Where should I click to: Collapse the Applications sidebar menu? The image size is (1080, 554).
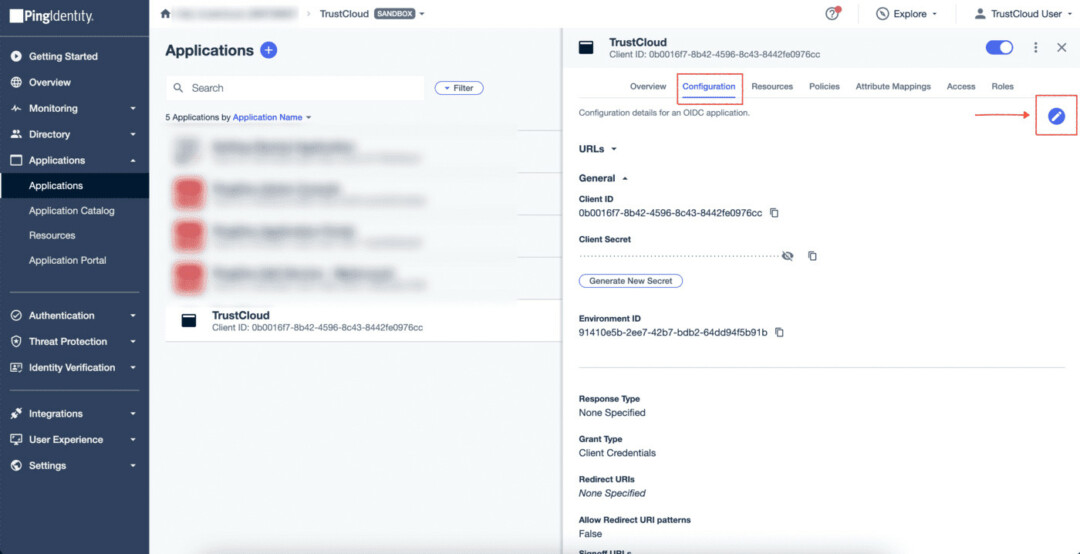[x=133, y=161]
